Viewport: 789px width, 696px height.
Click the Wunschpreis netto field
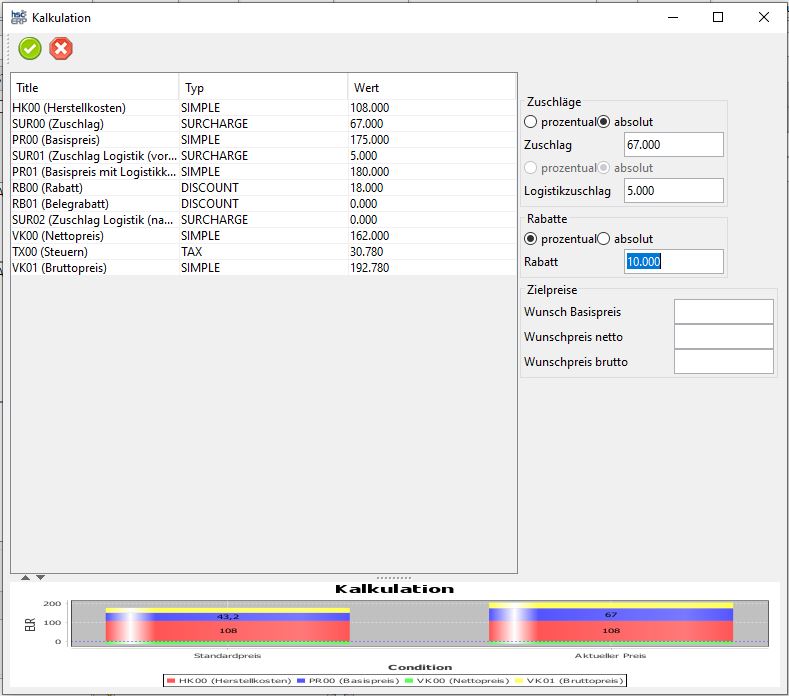point(723,337)
